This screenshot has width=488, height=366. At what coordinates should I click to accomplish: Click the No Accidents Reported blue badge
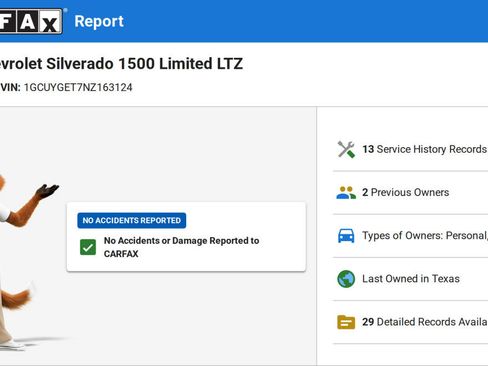(132, 220)
